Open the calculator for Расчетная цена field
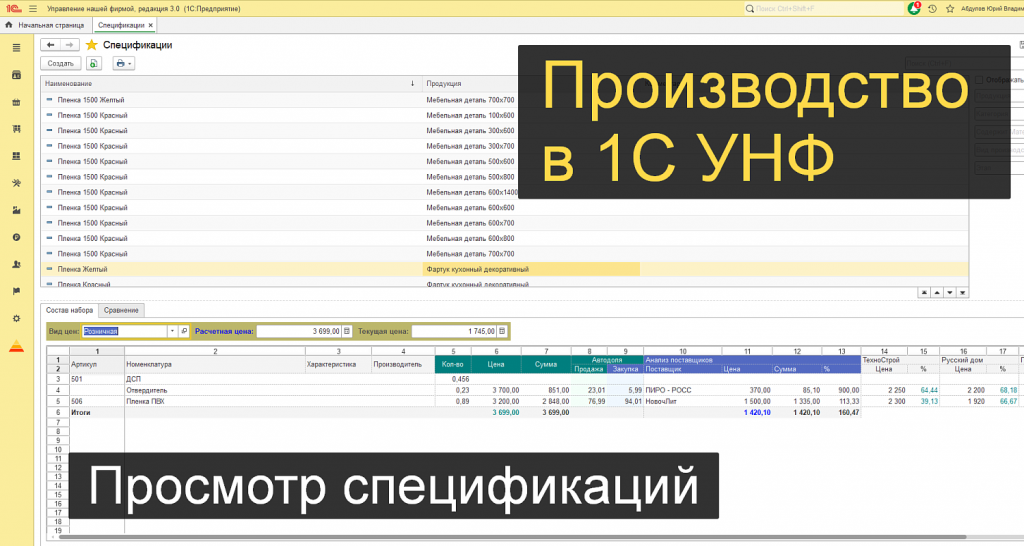The width and height of the screenshot is (1024, 546). (x=347, y=331)
